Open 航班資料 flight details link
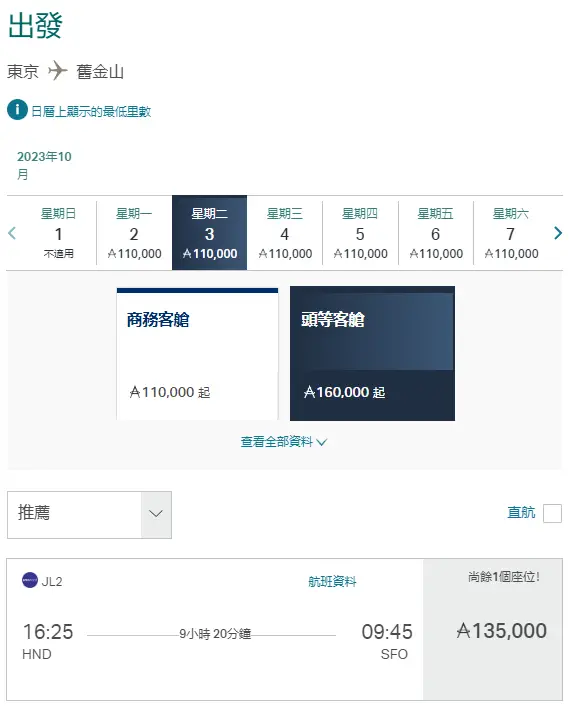569x709 pixels. [332, 581]
